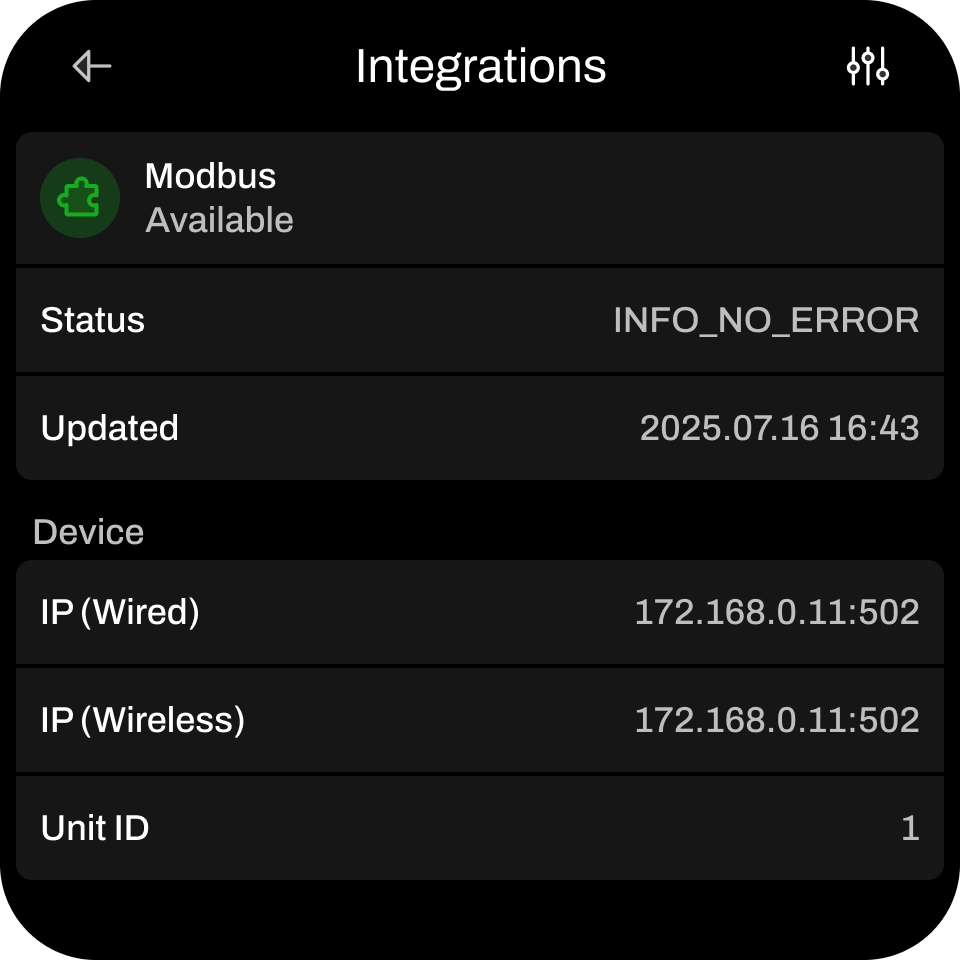The height and width of the screenshot is (960, 960).
Task: Select the Status row label
Action: click(x=93, y=320)
